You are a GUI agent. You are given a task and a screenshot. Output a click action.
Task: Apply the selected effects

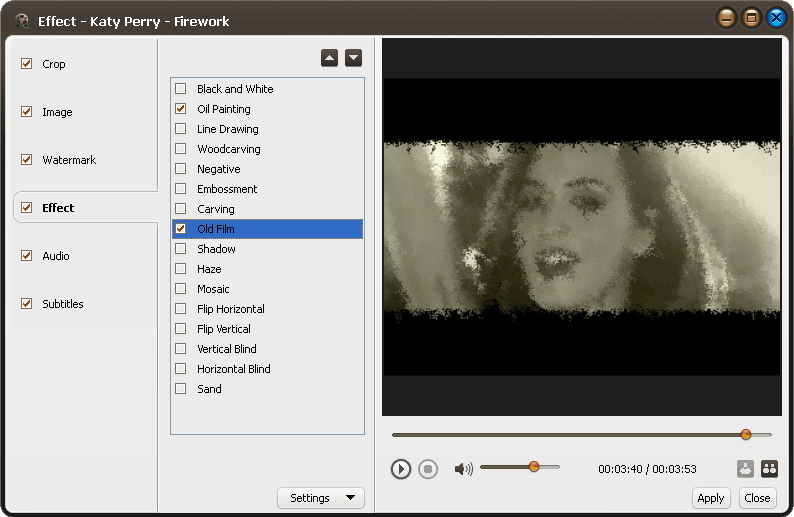click(711, 498)
